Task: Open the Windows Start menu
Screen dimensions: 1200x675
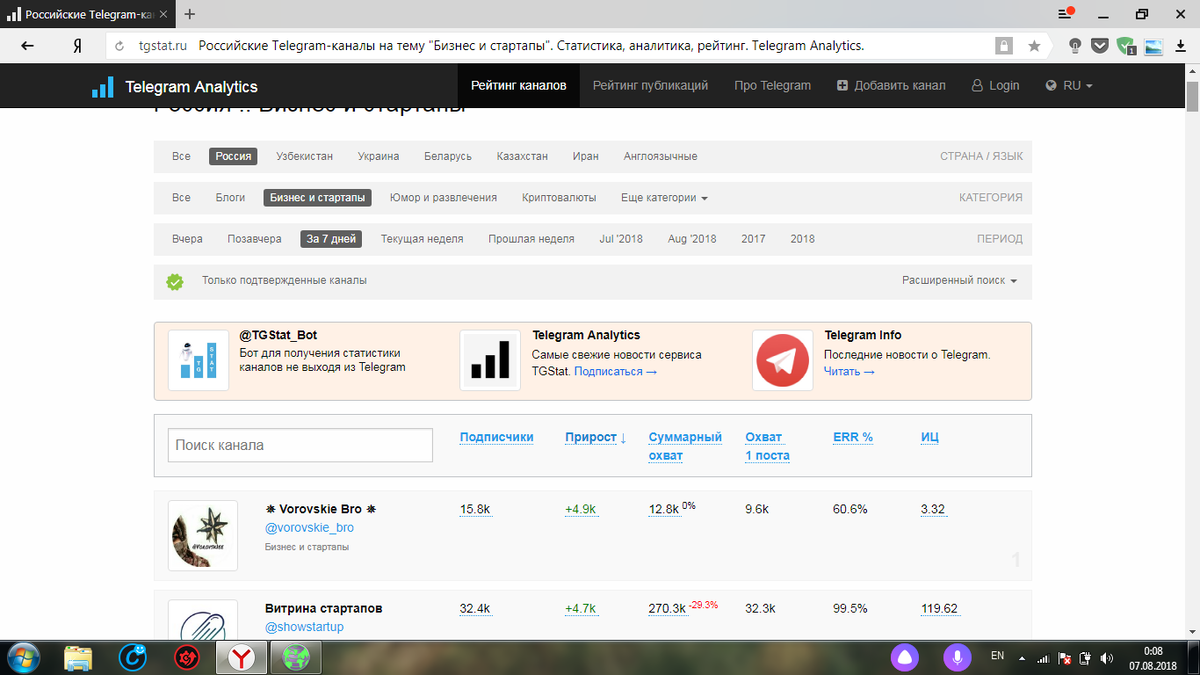Action: pos(21,657)
